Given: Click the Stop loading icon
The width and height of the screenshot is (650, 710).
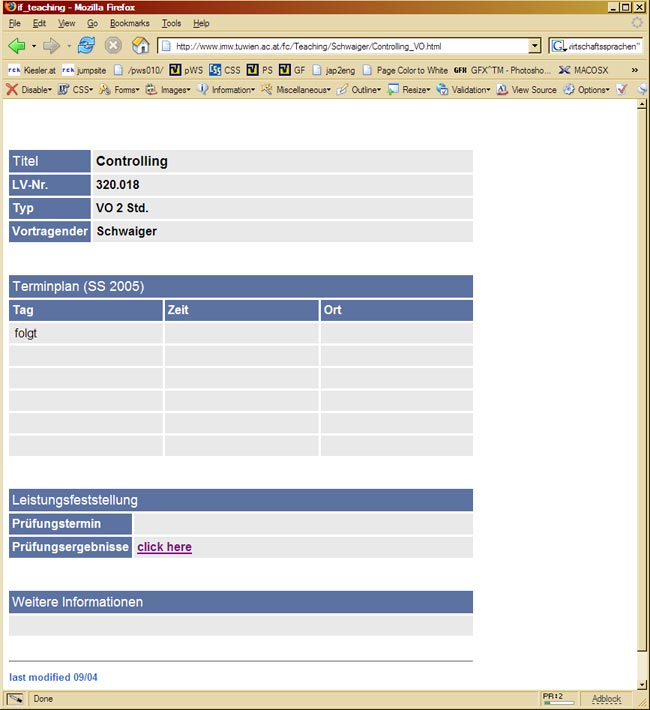Looking at the screenshot, I should click(113, 46).
